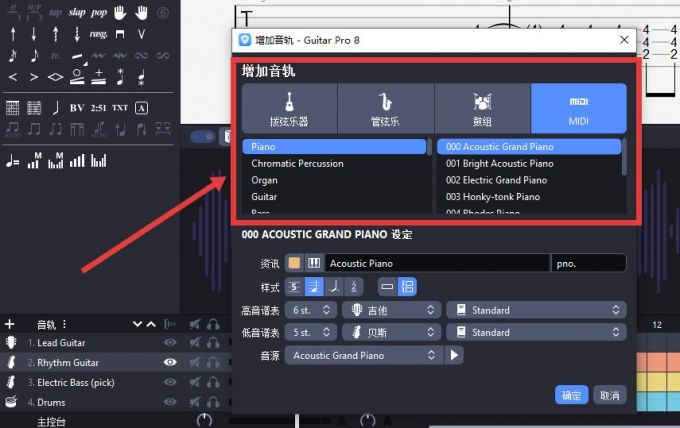Viewport: 680px width, 428px height.
Task: Toggle the slash notation style button
Action: pos(334,287)
